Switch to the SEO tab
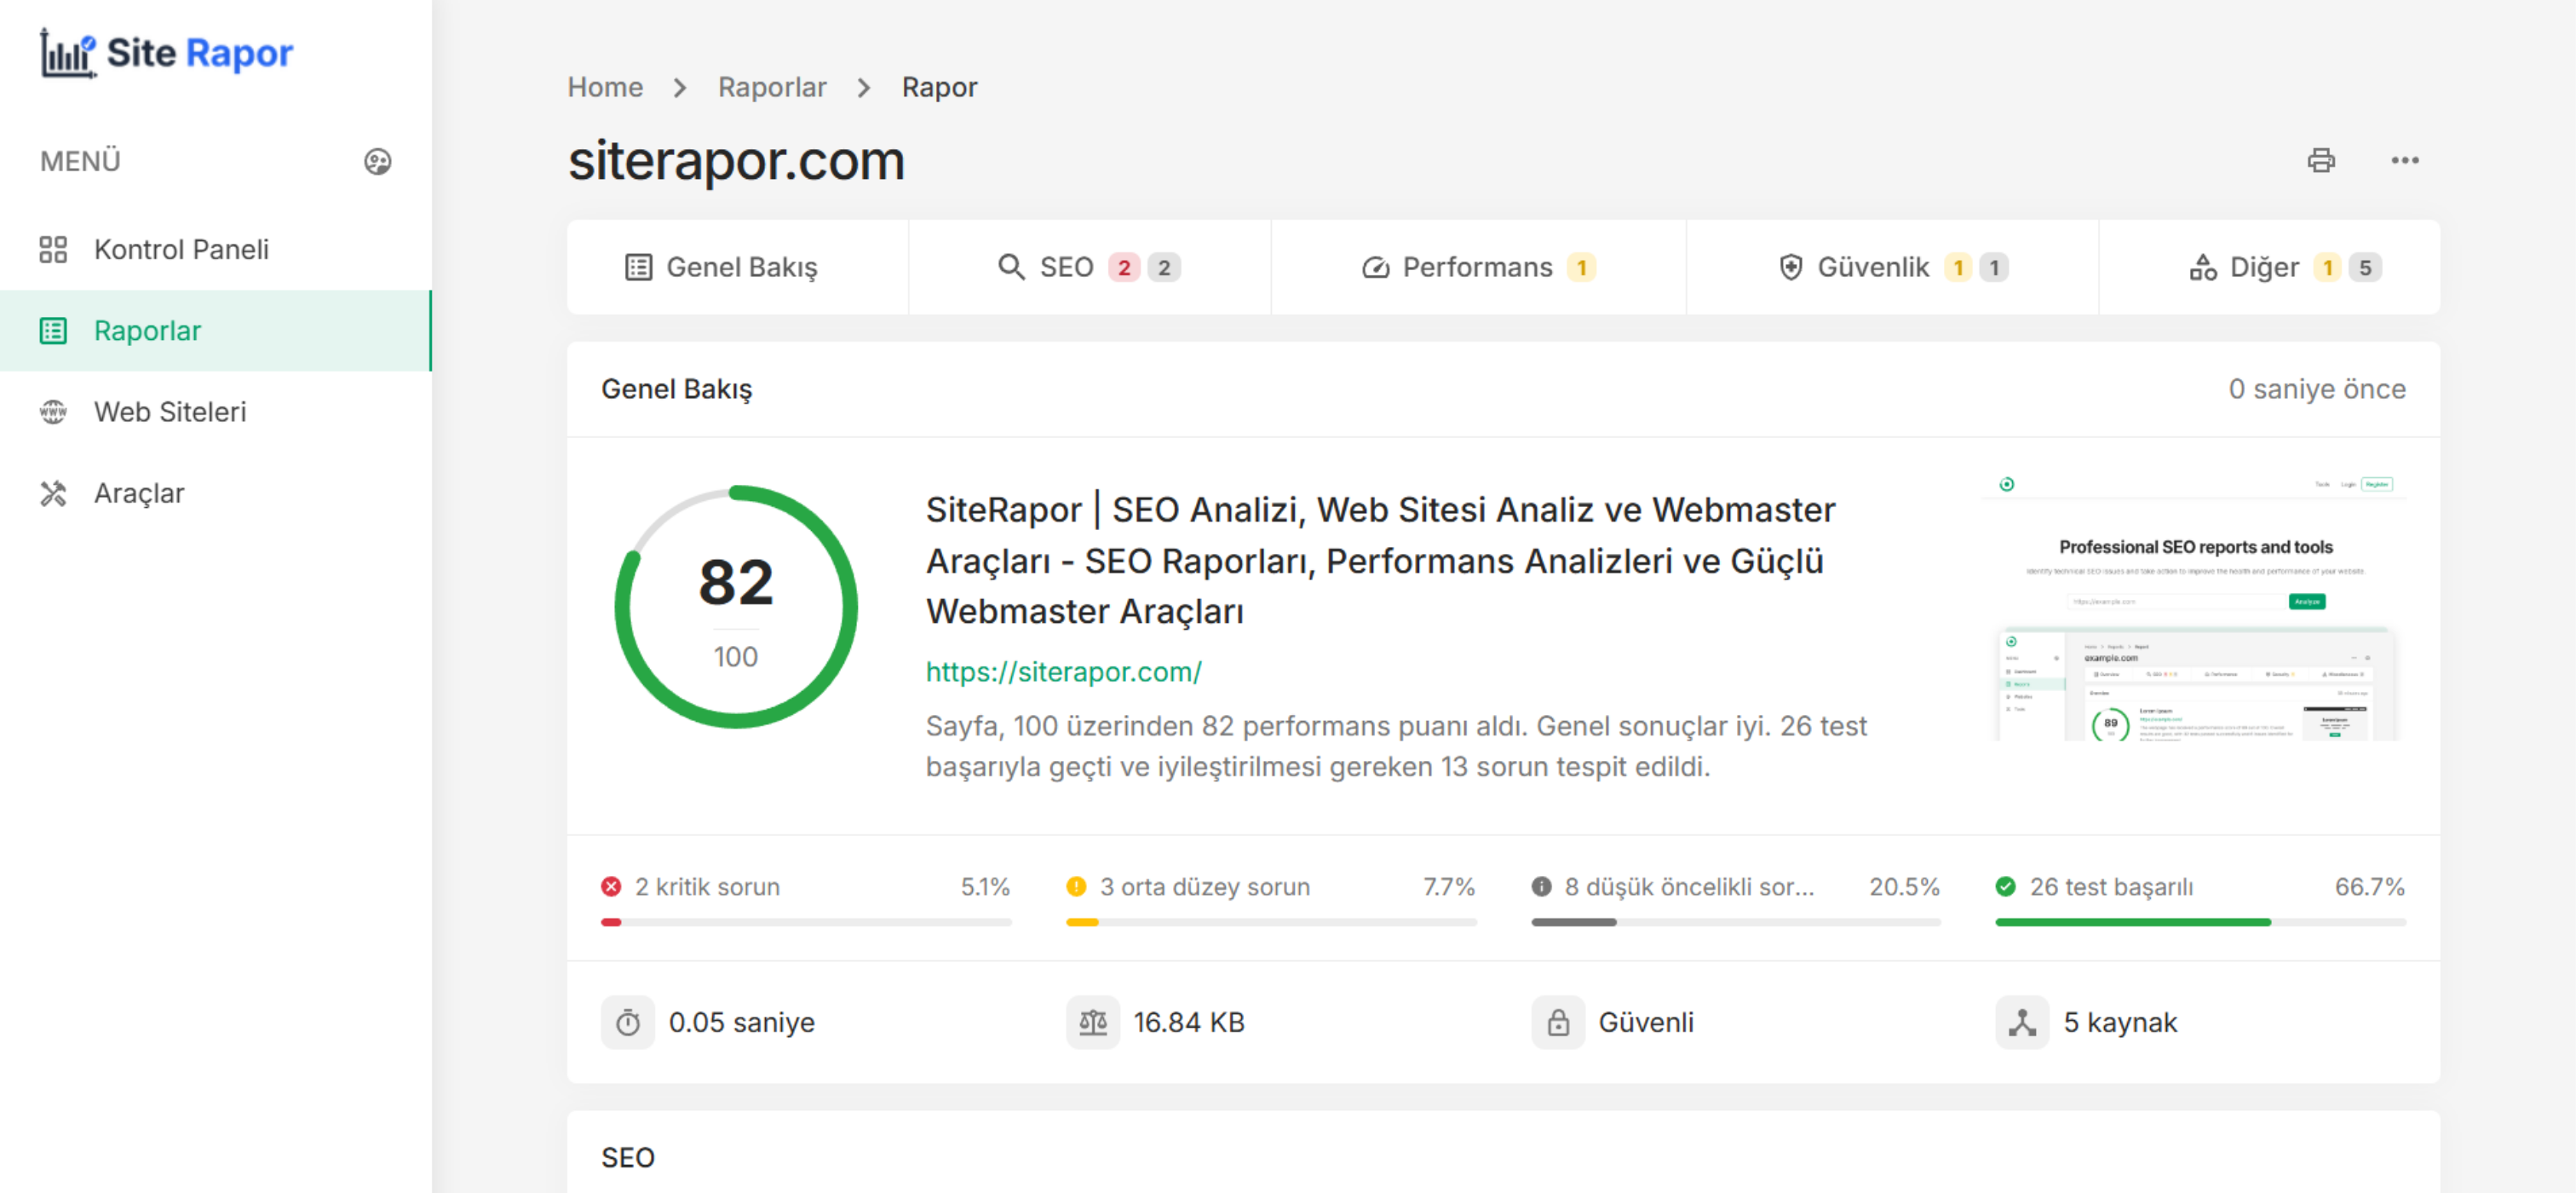2576x1193 pixels. tap(1090, 267)
